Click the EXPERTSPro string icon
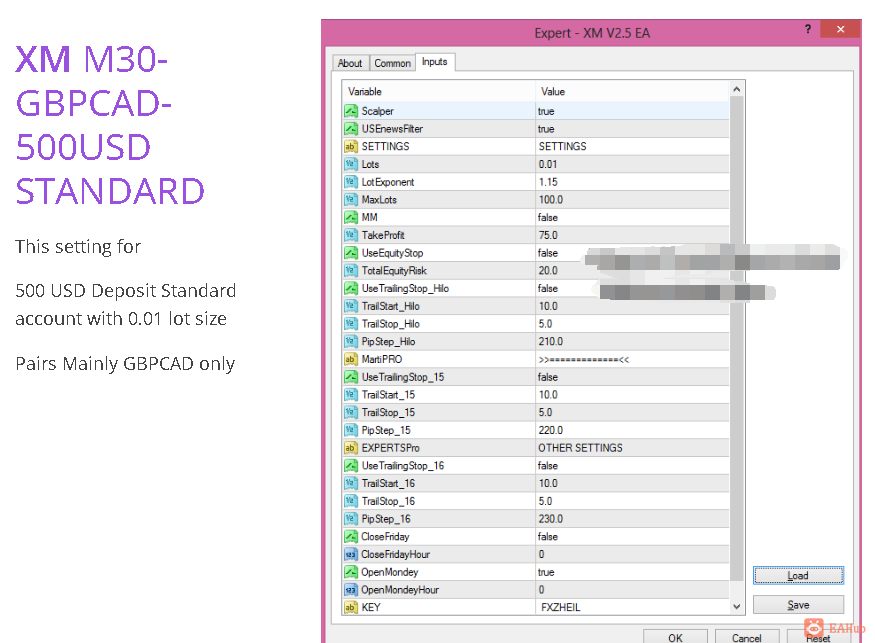The width and height of the screenshot is (875, 643). coord(350,448)
